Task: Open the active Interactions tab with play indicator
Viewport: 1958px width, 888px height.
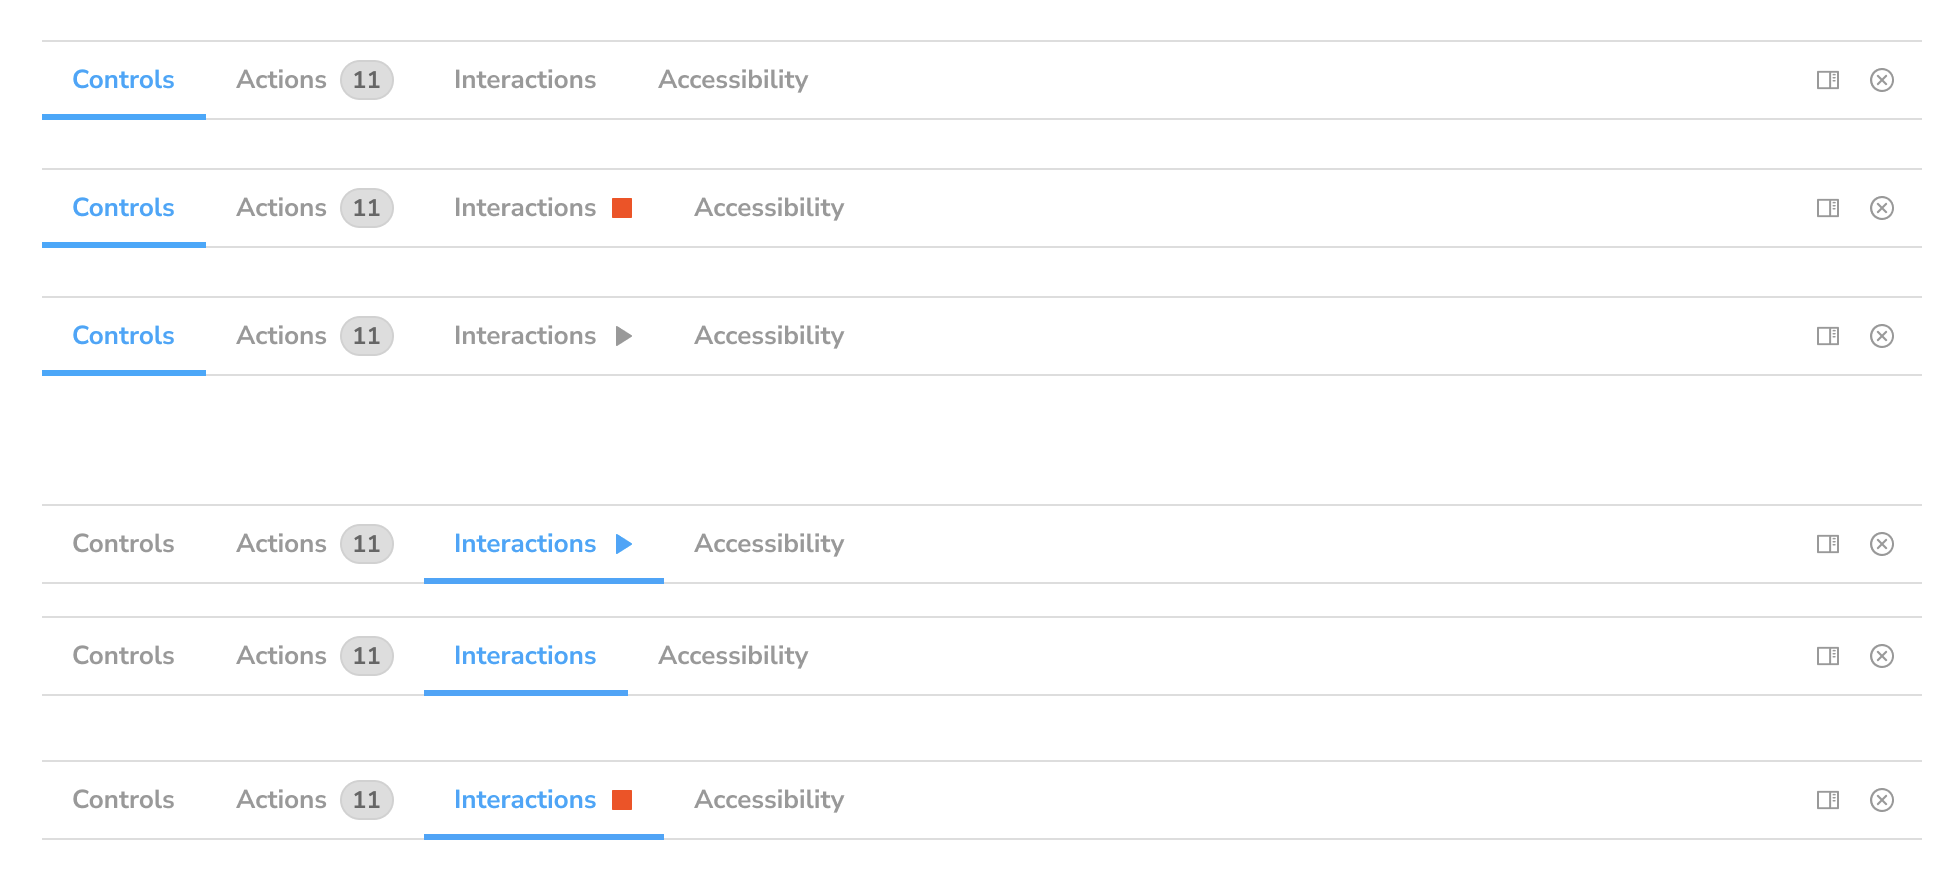Action: 525,544
